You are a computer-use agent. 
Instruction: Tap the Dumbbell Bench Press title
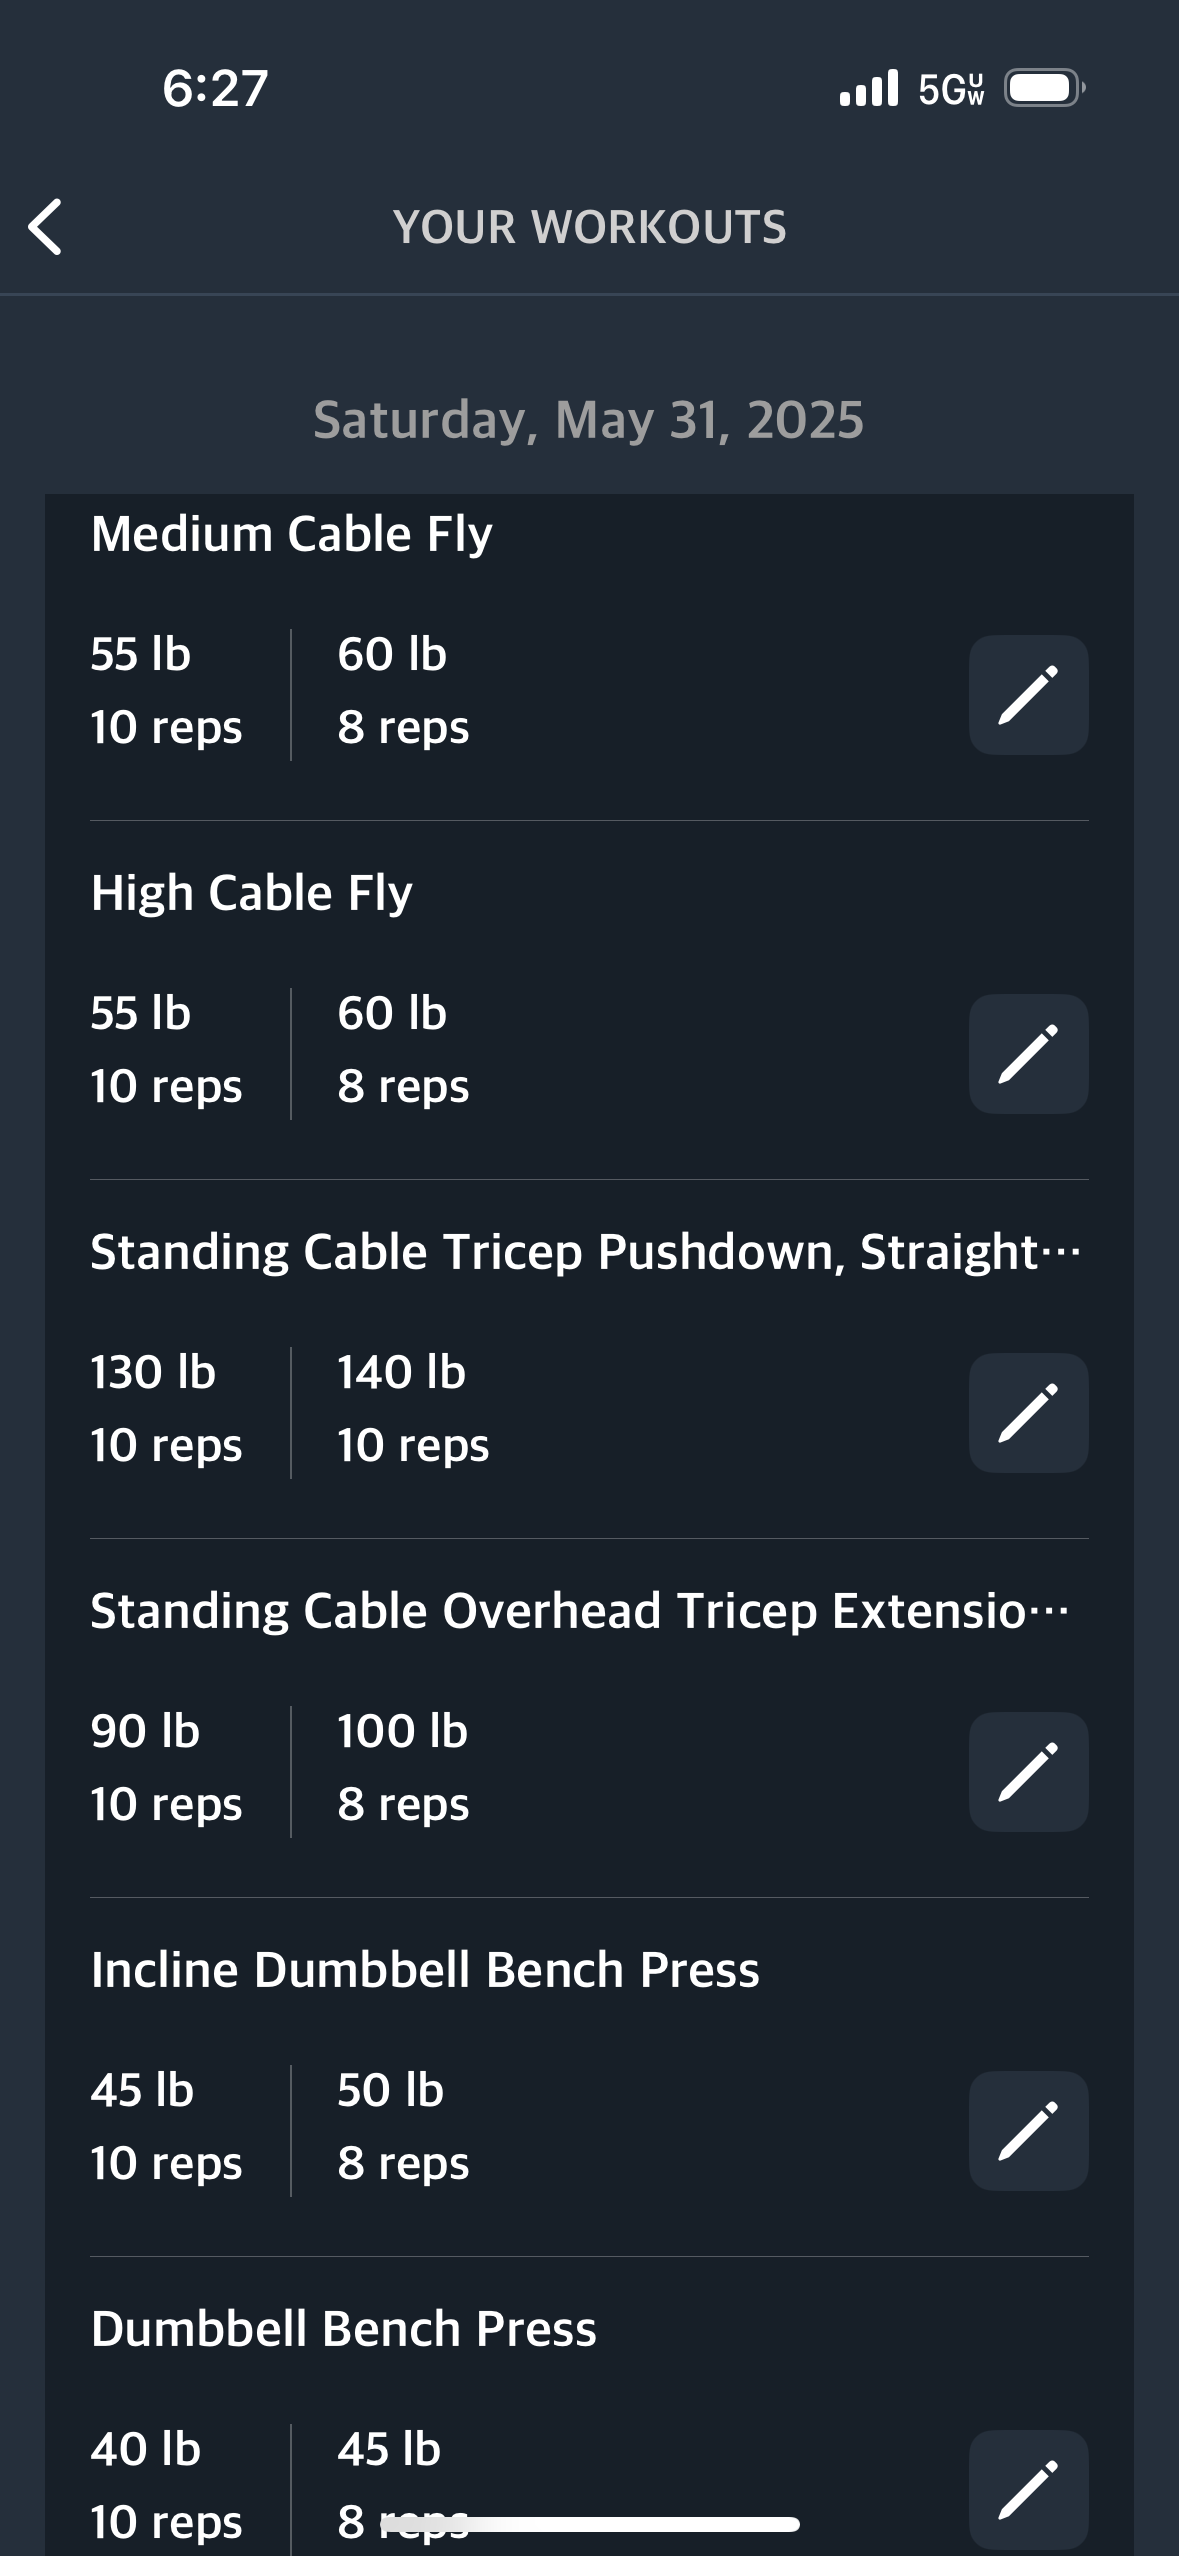[343, 2329]
